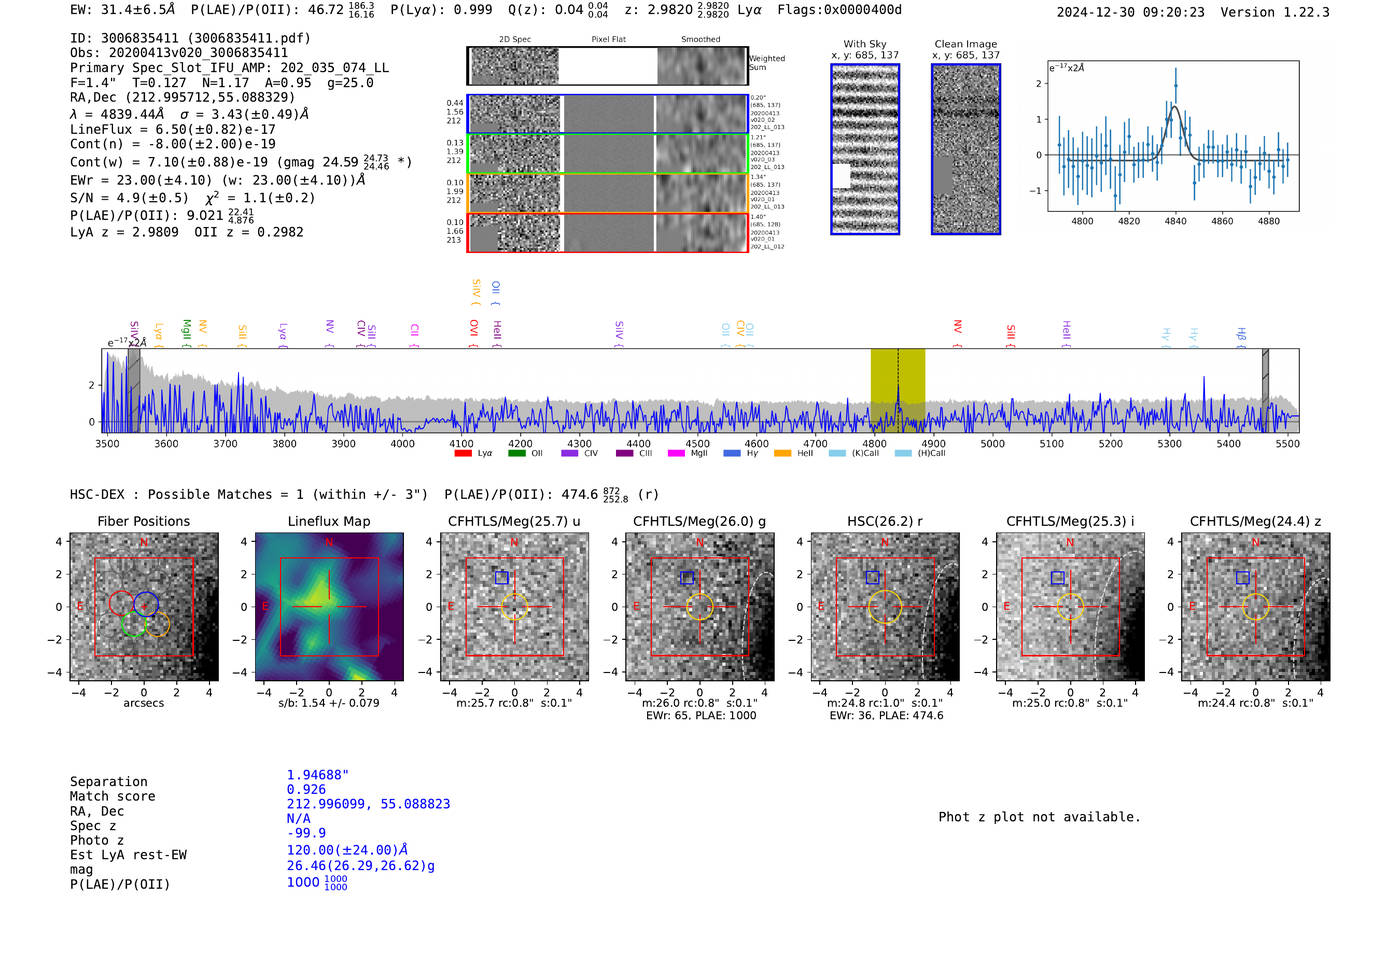
Task: Click the Obs: 20200413v020_3006835411 line
Action: tap(179, 53)
